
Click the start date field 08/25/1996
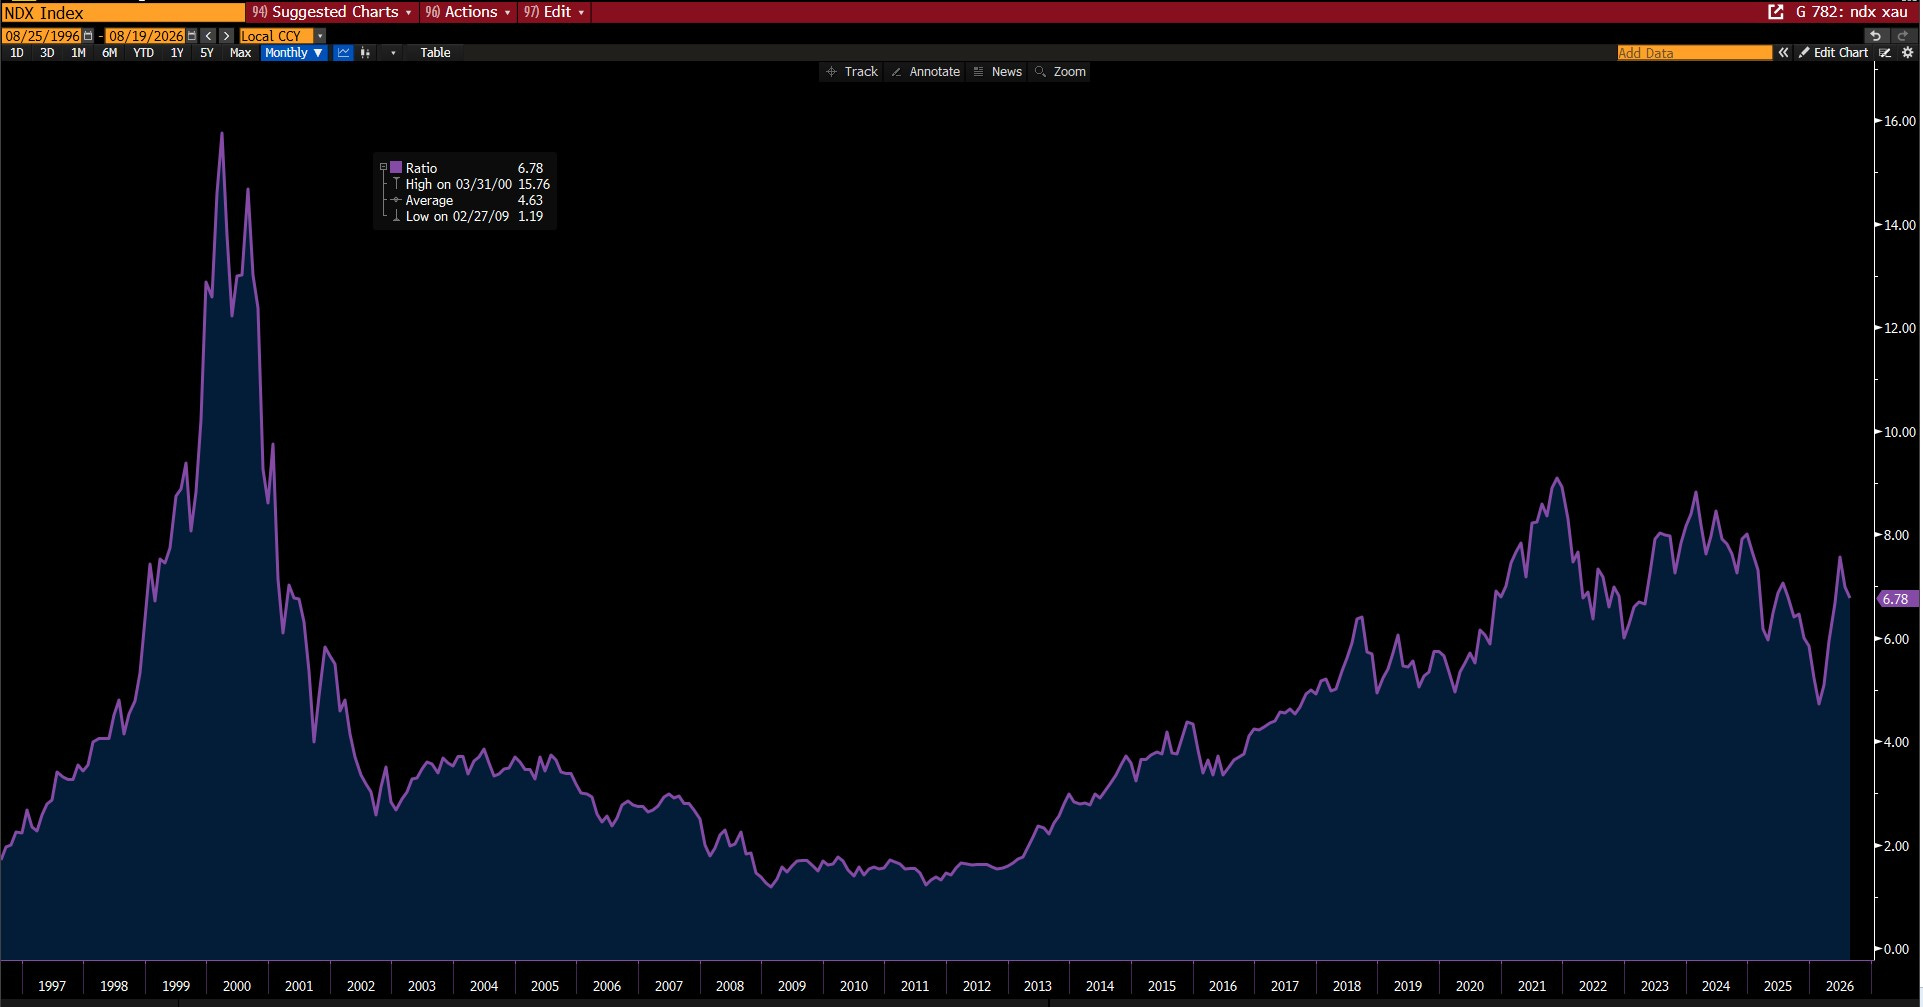(x=42, y=36)
